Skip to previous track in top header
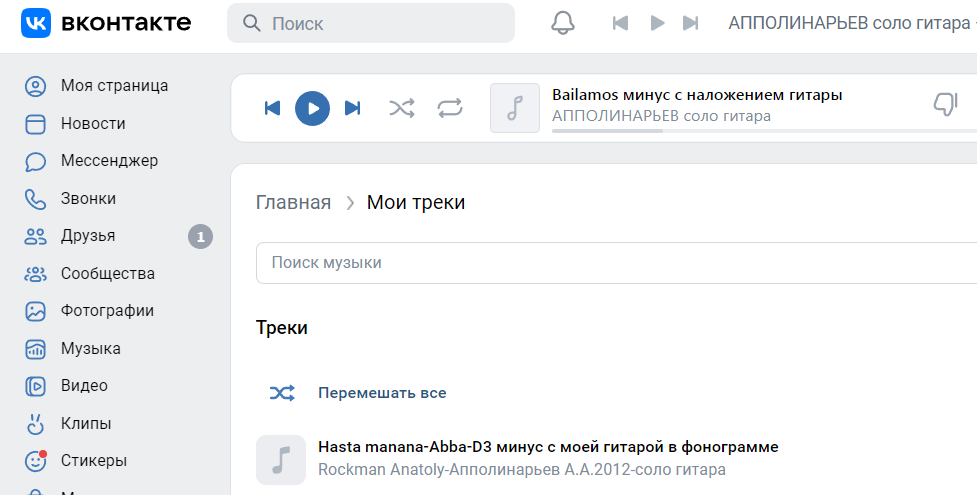The height and width of the screenshot is (495, 977). tap(620, 23)
